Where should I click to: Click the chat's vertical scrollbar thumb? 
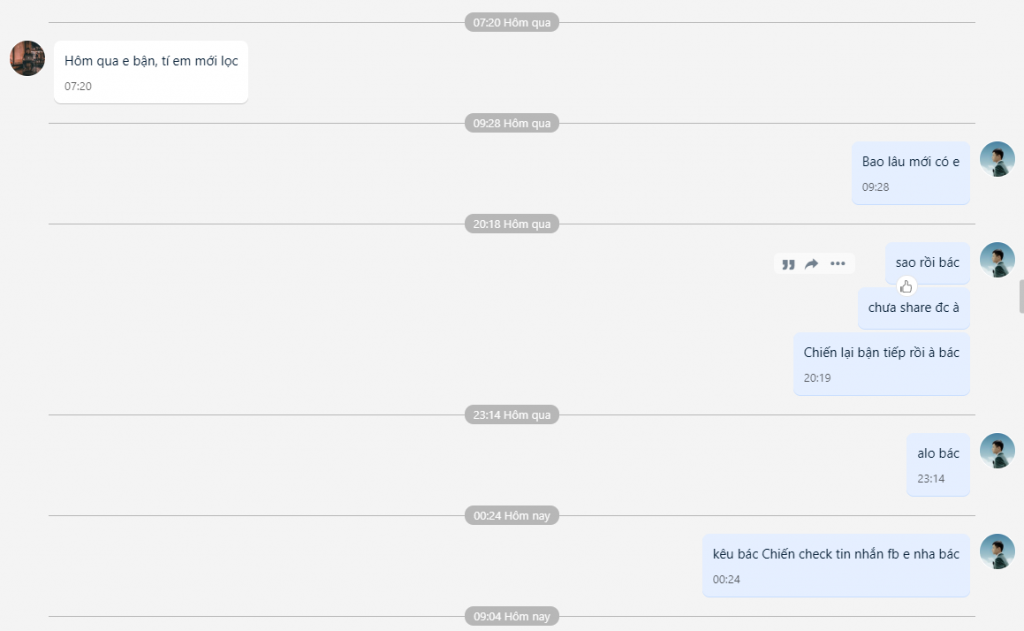[x=1020, y=297]
